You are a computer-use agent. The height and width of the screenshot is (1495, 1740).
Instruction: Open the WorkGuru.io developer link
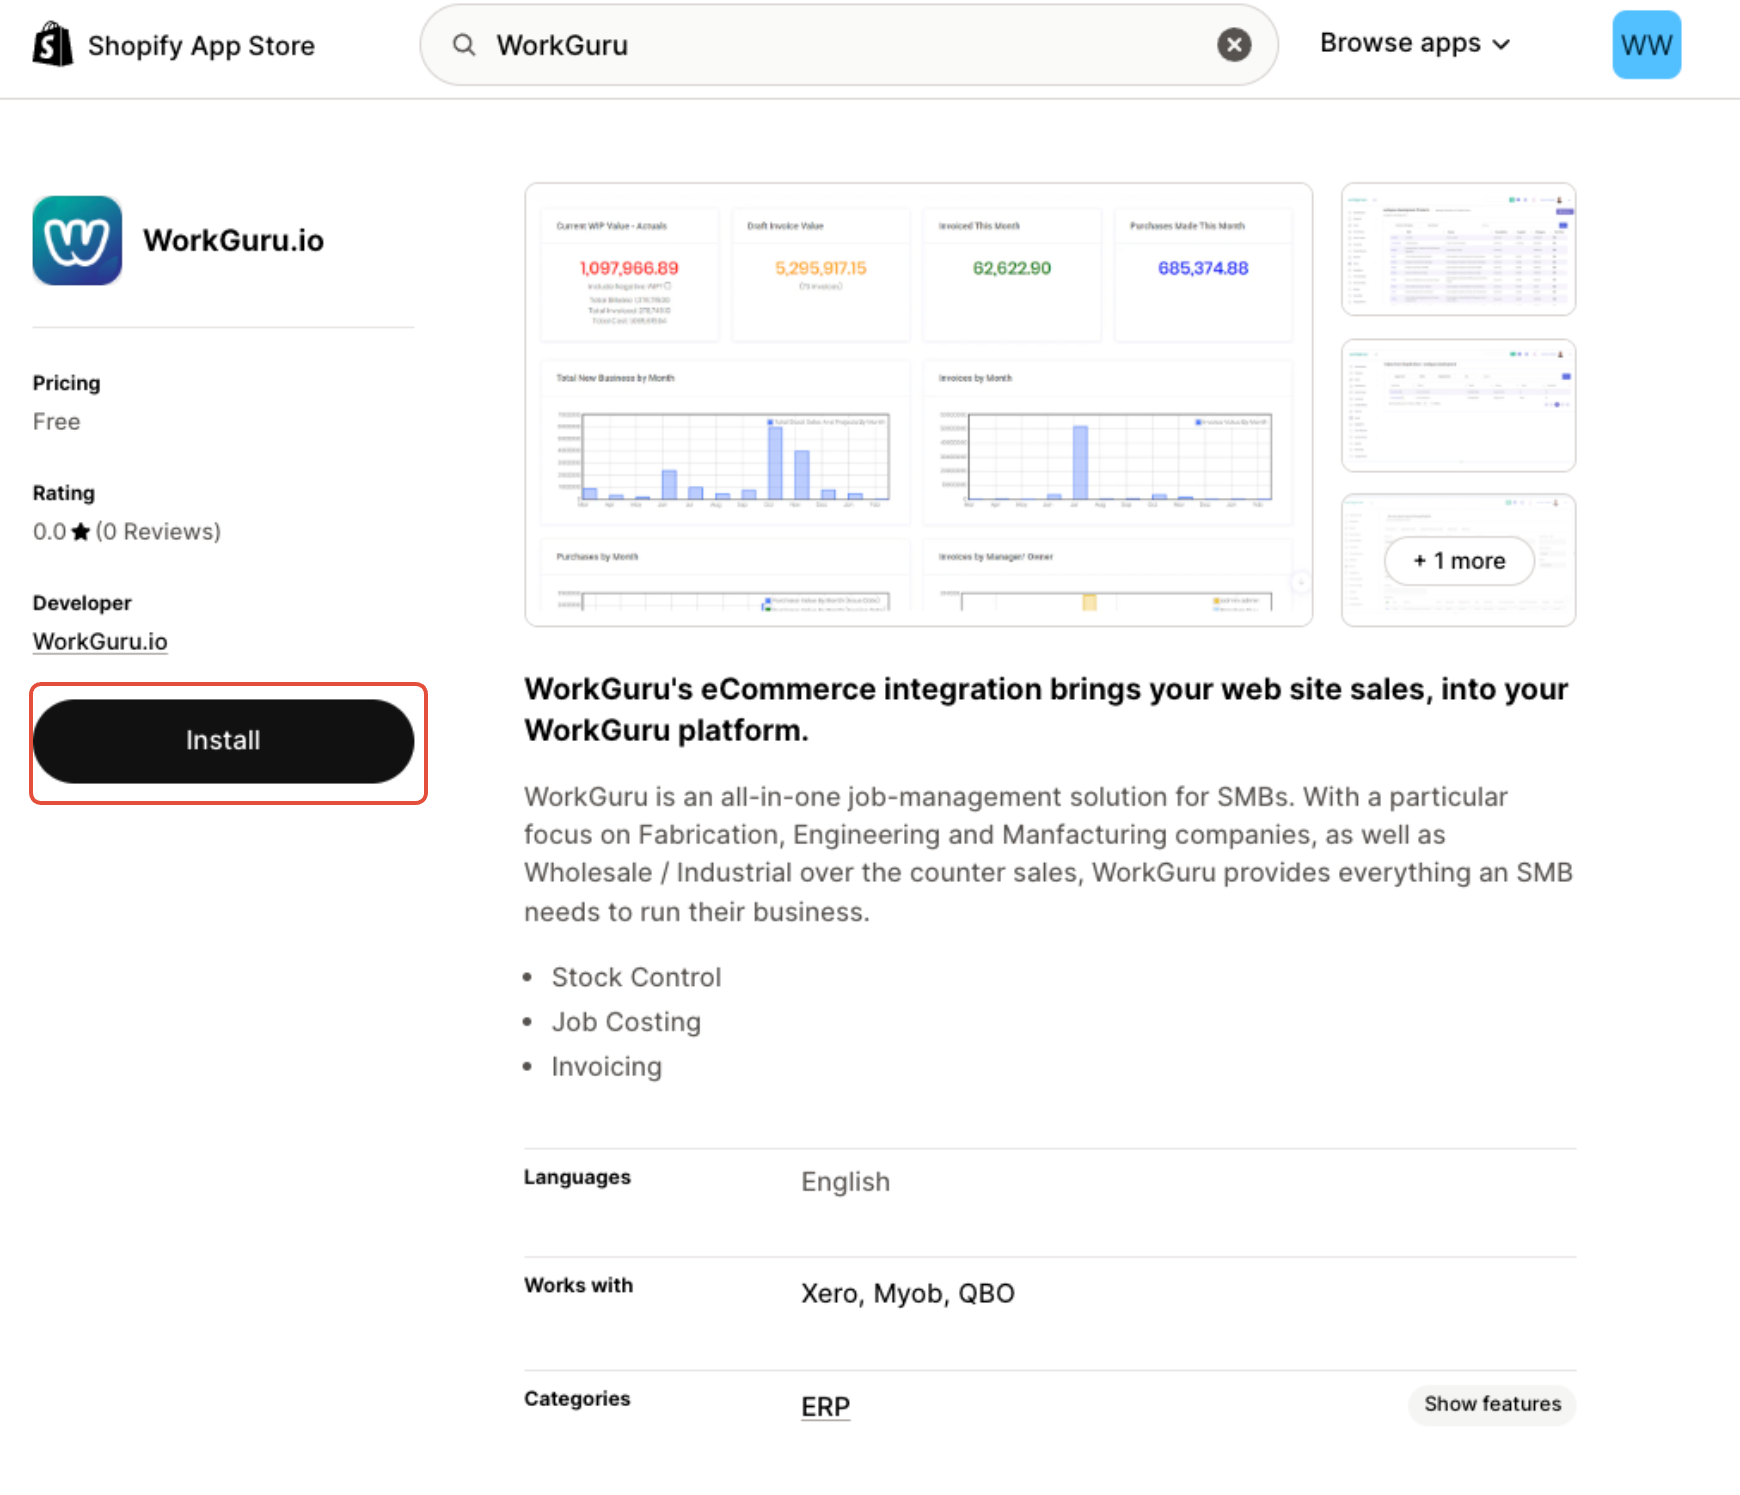(x=100, y=642)
